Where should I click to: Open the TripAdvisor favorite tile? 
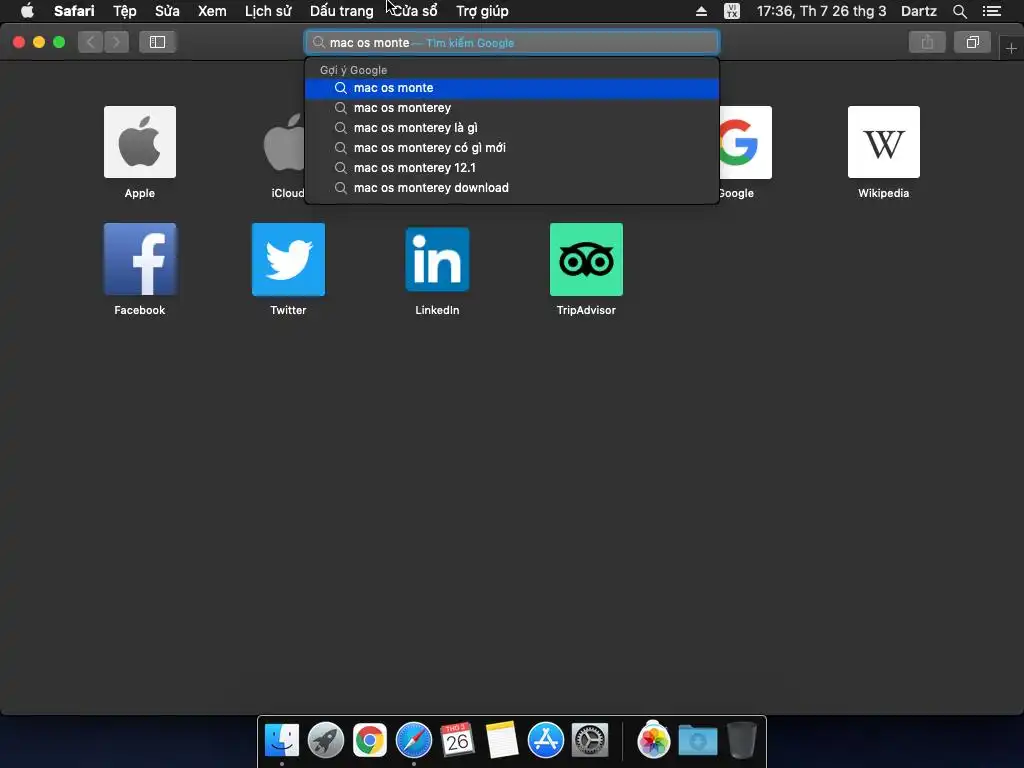[x=586, y=259]
